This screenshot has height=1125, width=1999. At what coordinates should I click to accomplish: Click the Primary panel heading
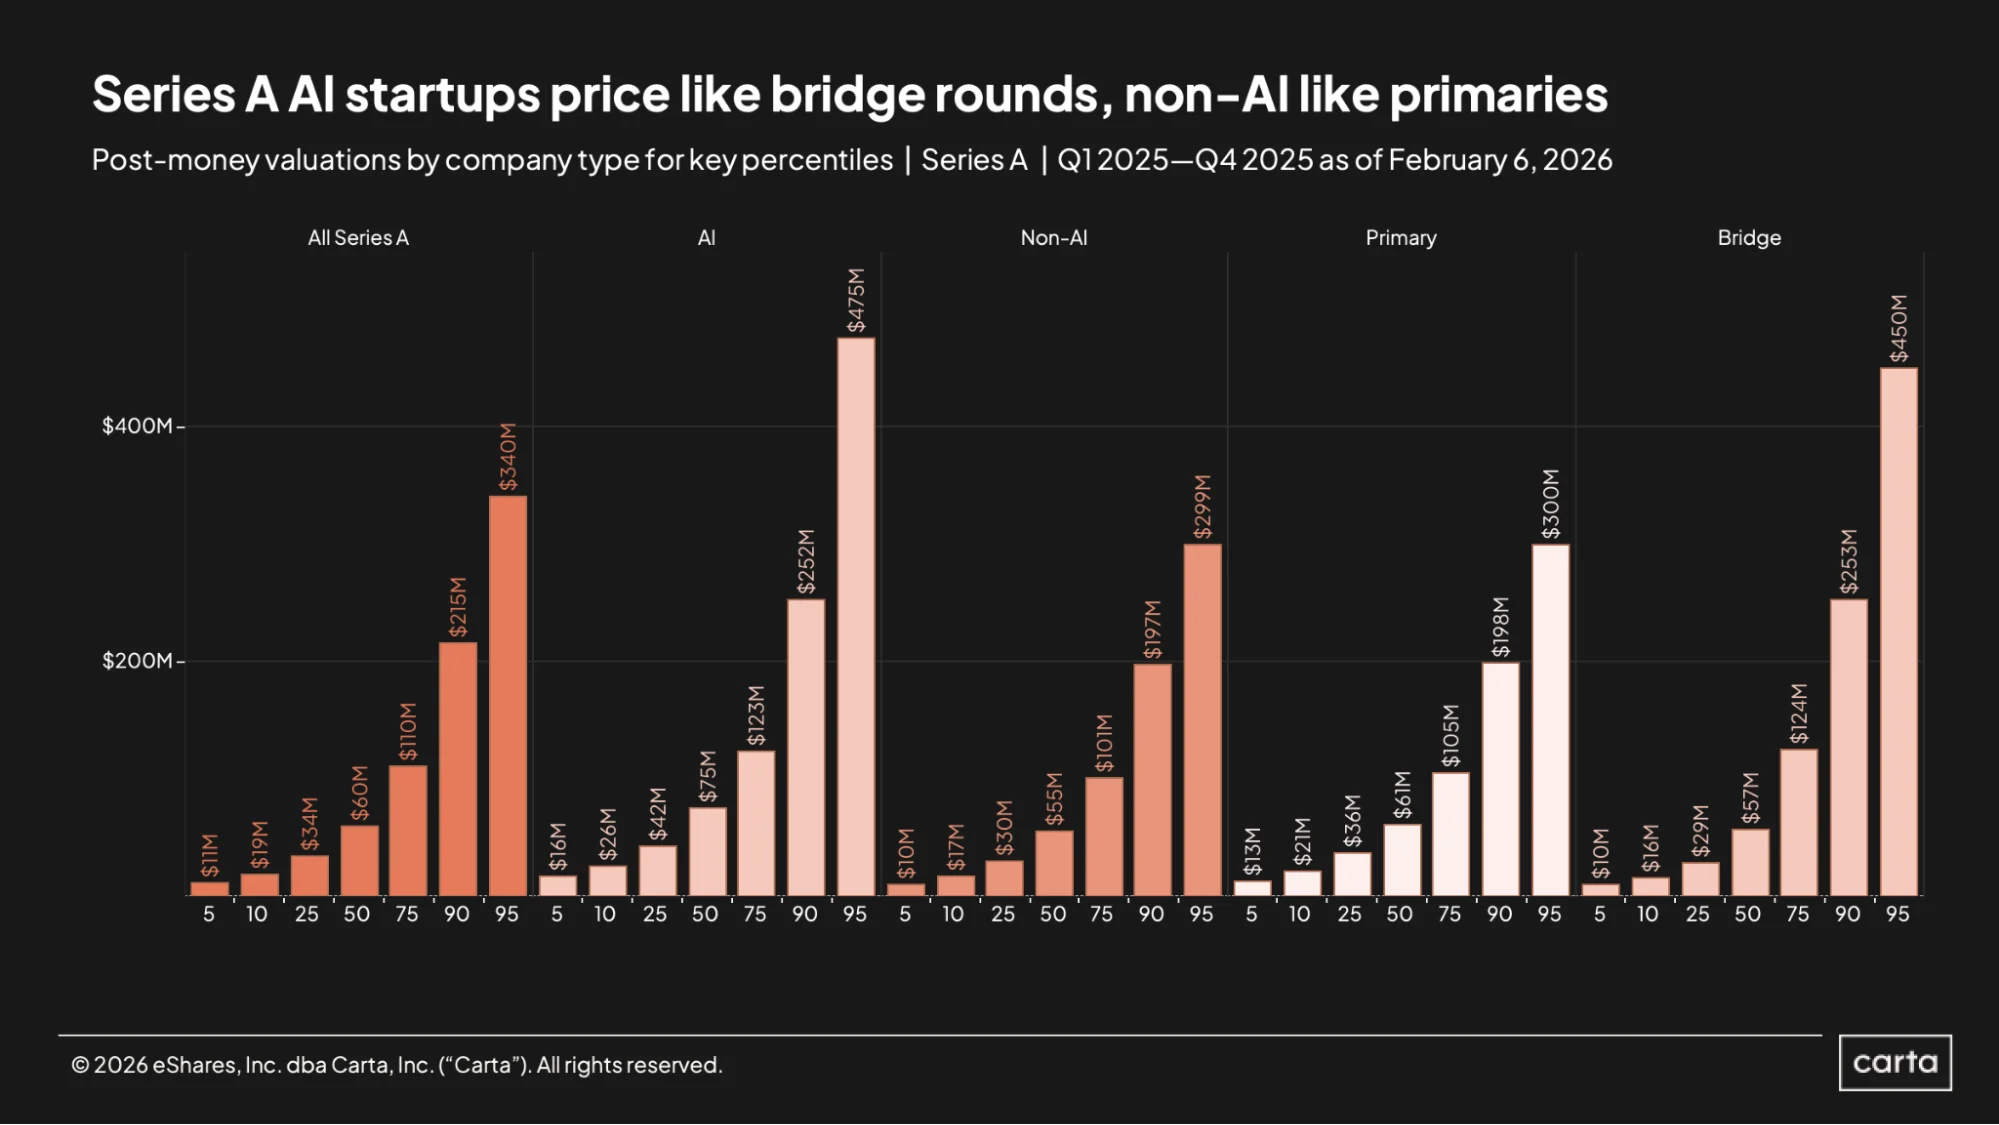[x=1401, y=238]
